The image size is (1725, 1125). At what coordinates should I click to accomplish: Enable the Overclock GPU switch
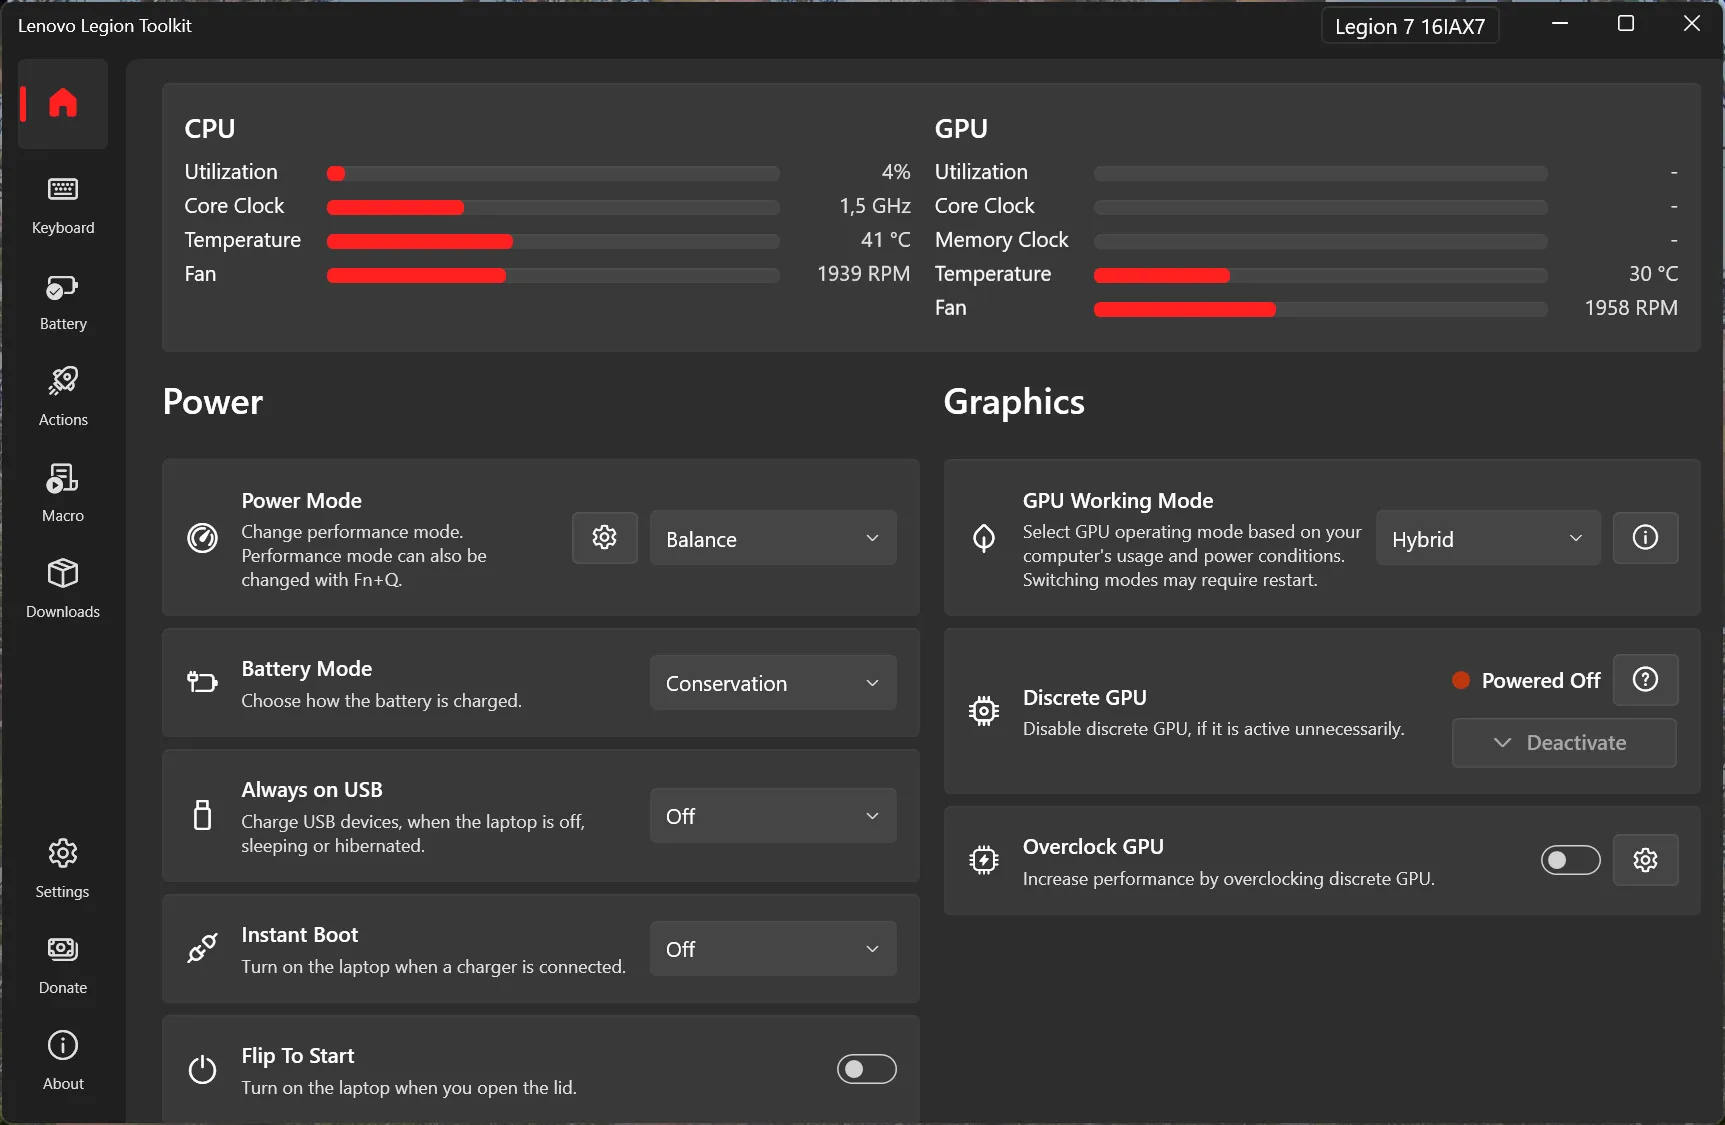click(1569, 860)
